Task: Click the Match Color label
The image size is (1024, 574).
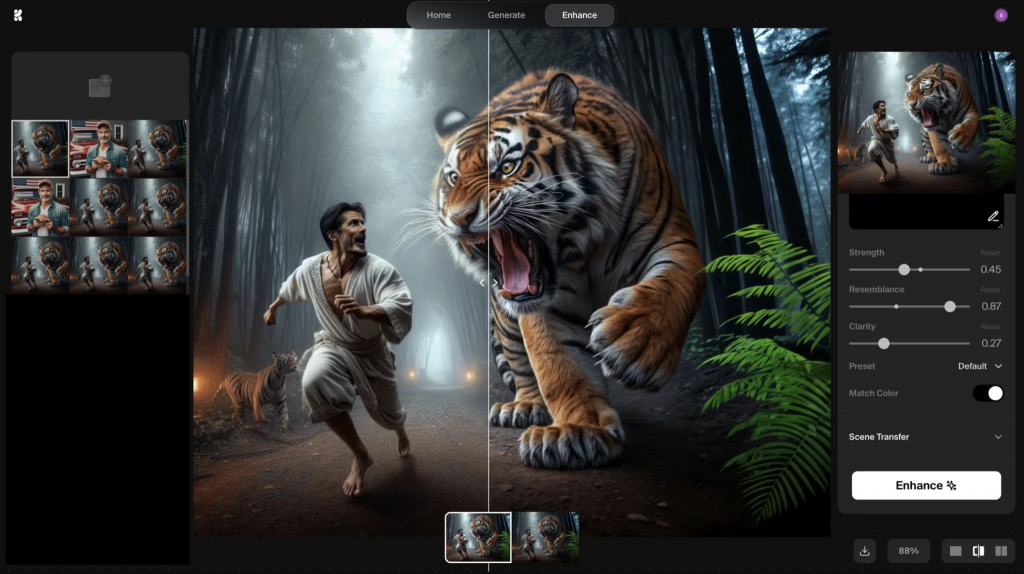Action: 873,393
